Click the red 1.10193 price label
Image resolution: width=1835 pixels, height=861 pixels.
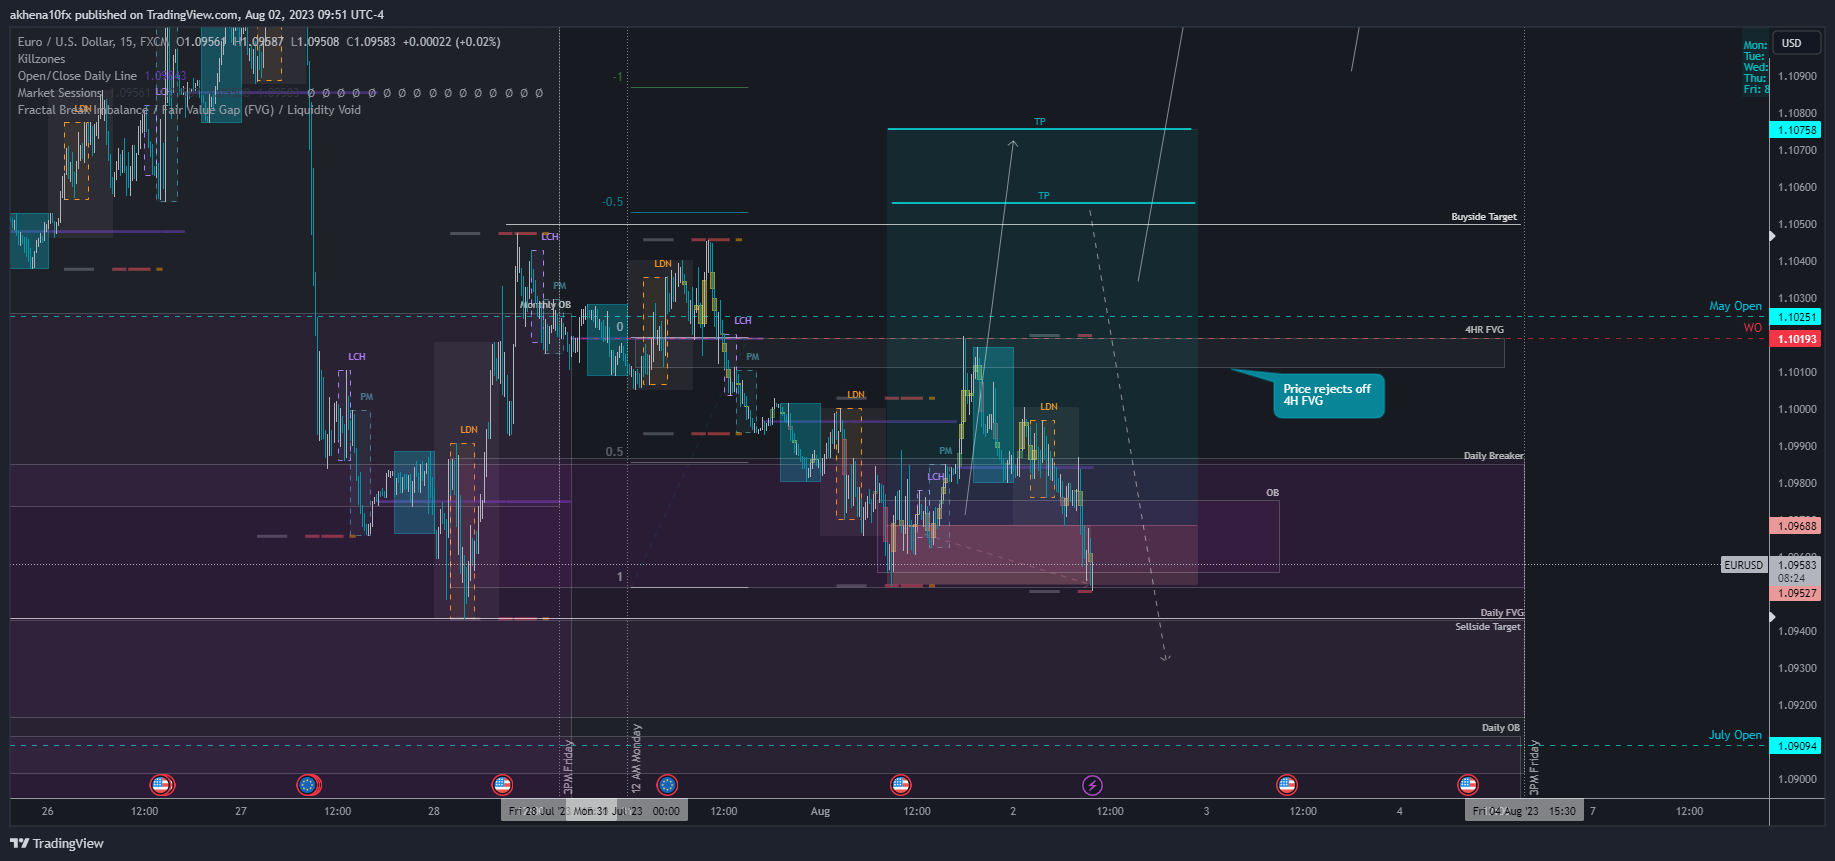coord(1796,339)
